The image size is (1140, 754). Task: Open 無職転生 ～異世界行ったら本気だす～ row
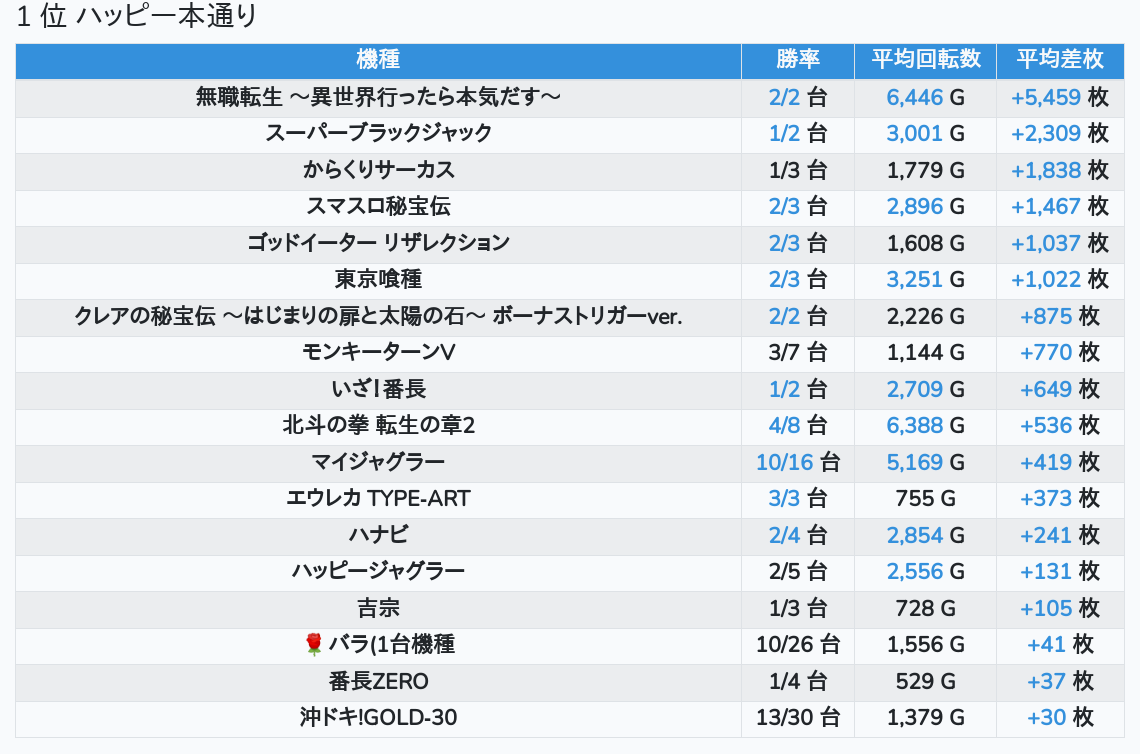(x=378, y=97)
